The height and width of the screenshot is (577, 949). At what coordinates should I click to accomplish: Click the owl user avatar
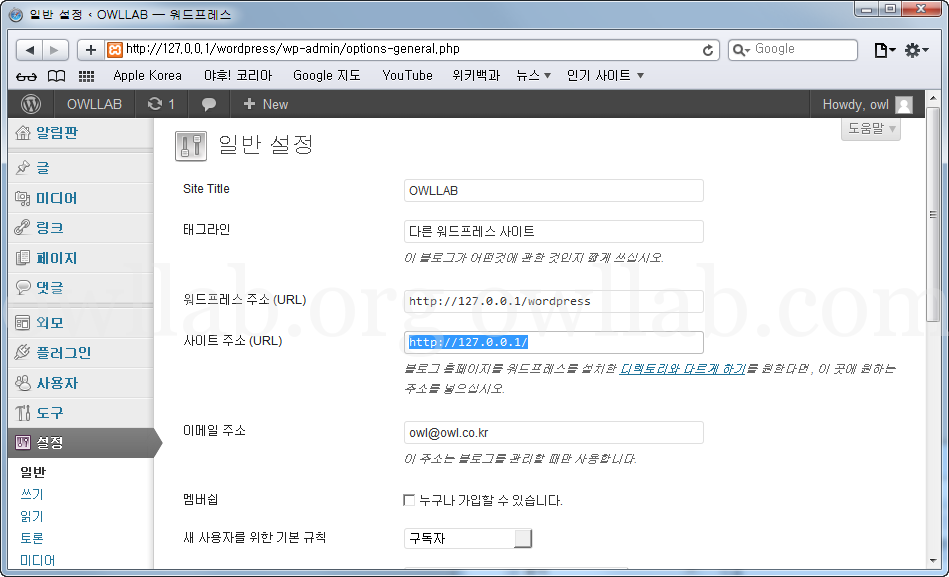coord(904,105)
